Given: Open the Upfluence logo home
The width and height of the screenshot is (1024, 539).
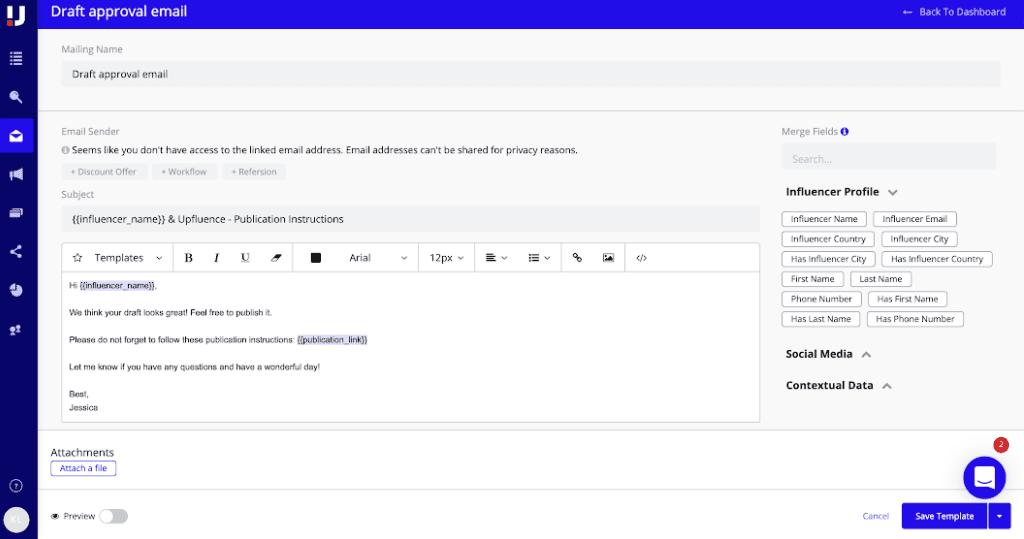Looking at the screenshot, I should pos(16,14).
